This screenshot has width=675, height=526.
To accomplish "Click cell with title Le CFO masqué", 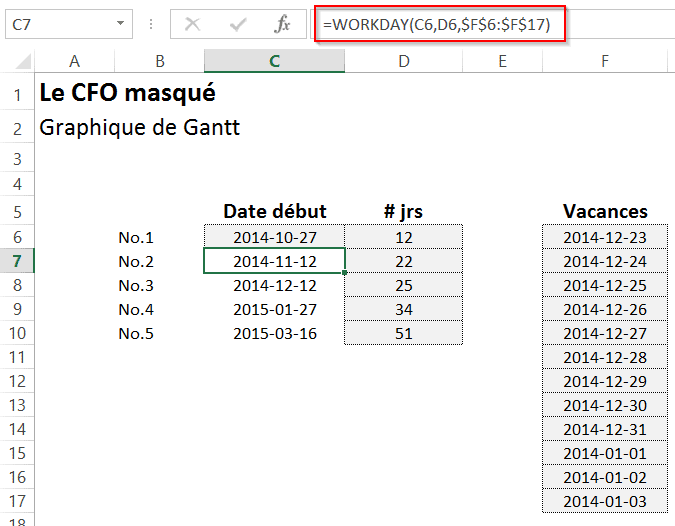I will (x=126, y=94).
